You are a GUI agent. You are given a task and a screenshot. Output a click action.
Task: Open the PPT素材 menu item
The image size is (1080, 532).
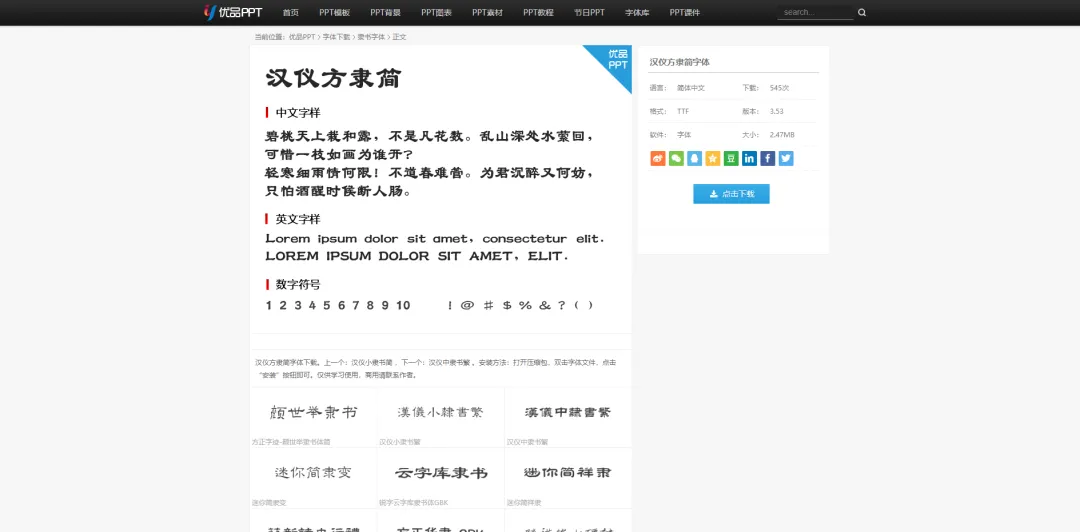488,12
